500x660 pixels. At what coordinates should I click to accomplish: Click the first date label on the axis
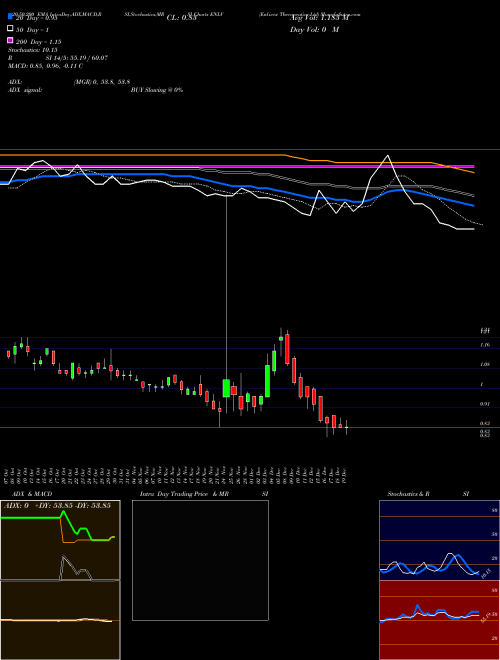8,474
